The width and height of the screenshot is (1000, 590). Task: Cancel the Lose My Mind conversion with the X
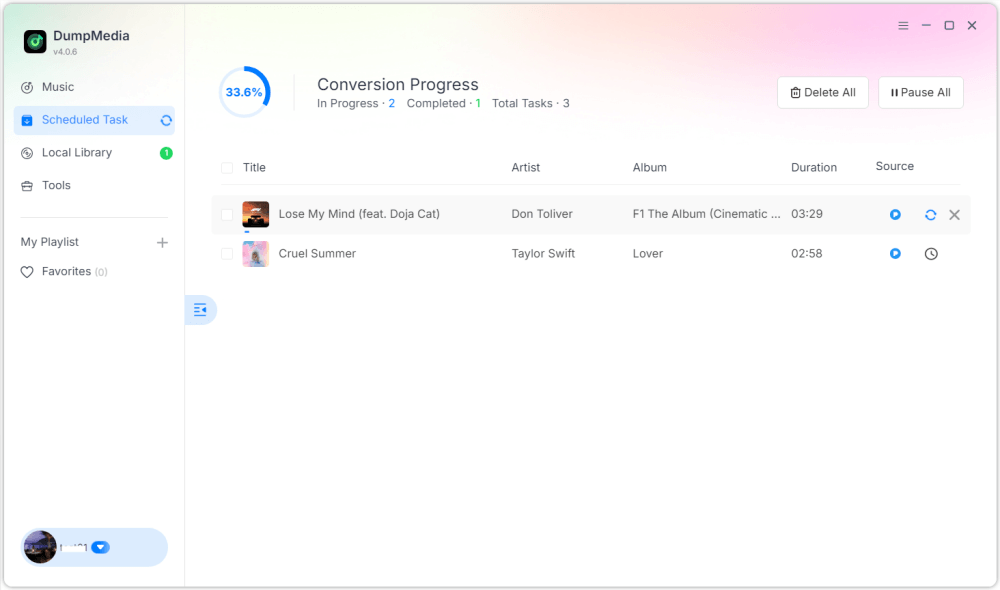(954, 214)
